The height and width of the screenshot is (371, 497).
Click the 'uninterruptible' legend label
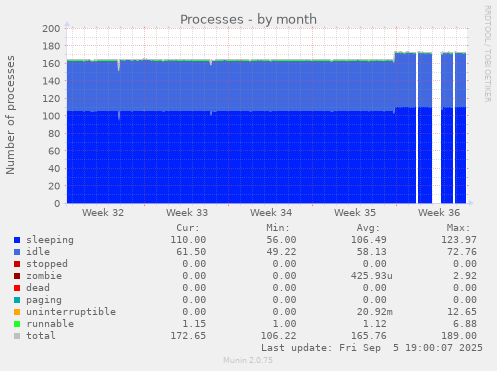coord(71,312)
